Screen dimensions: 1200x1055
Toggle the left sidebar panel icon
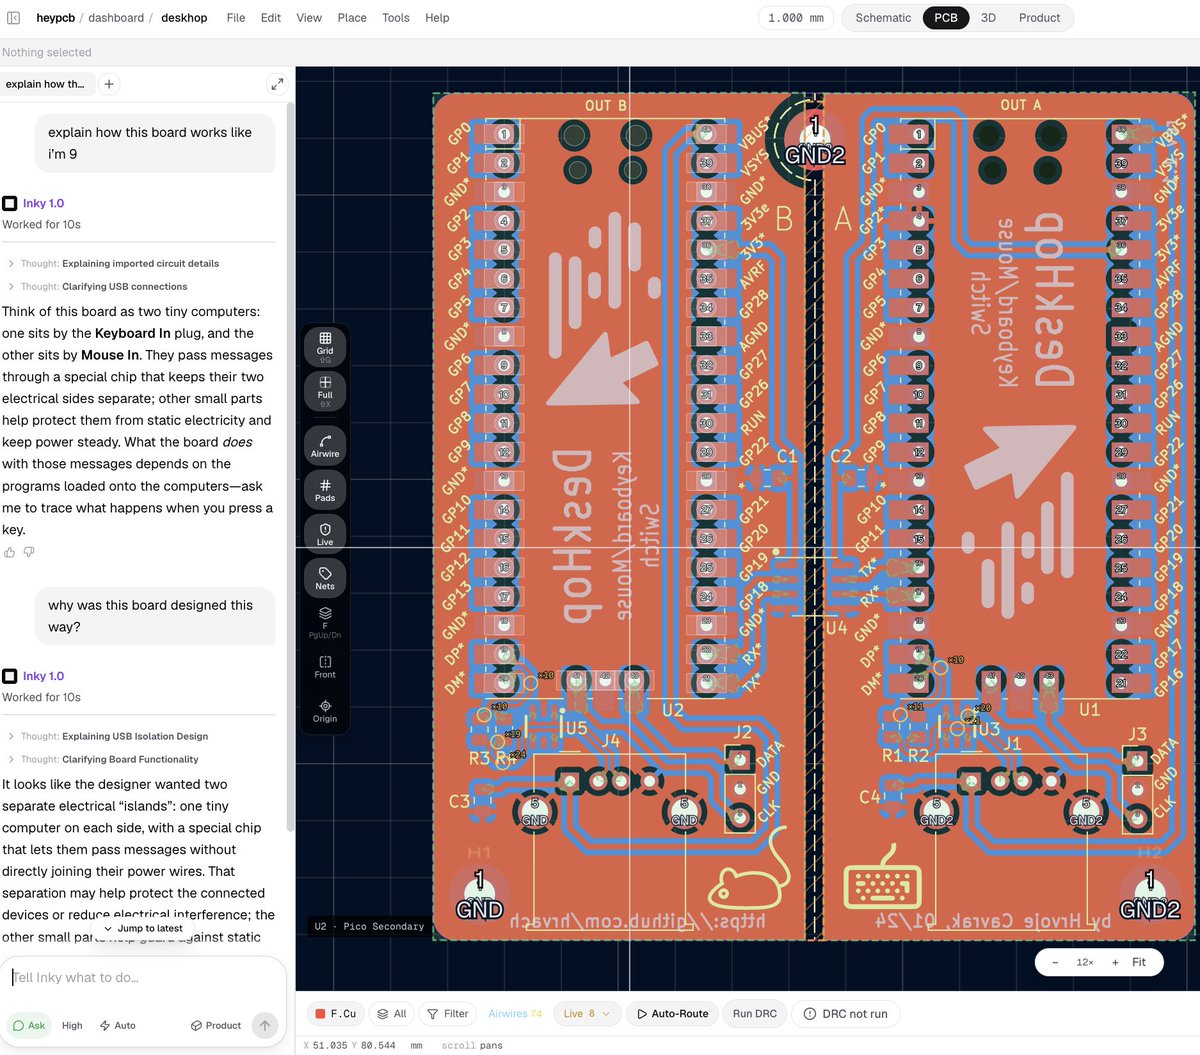14,18
